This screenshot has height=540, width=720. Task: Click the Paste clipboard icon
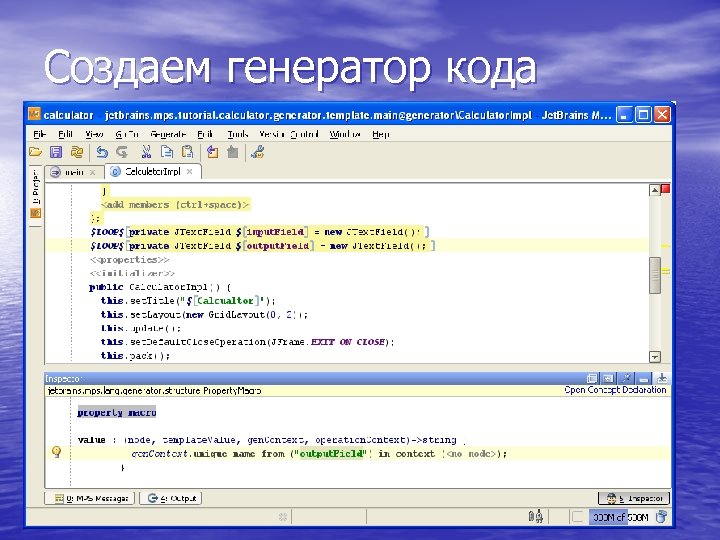(x=187, y=152)
